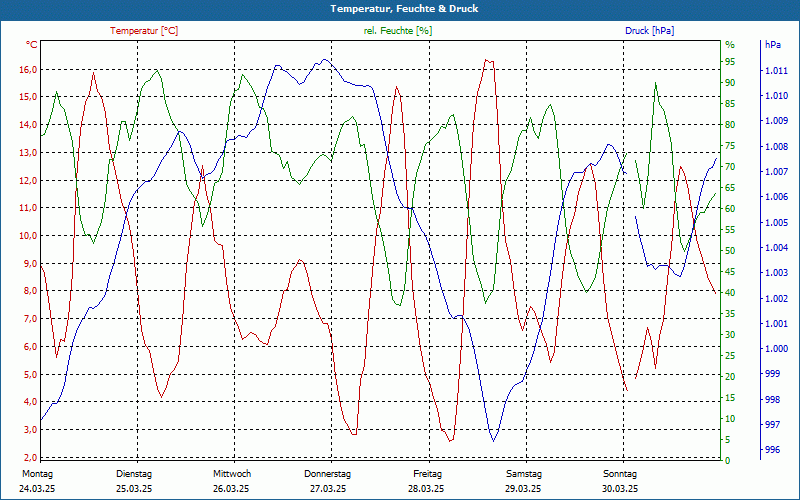Select the green 'rel. Feuchte [%]' legend label
The image size is (800, 500).
(398, 31)
